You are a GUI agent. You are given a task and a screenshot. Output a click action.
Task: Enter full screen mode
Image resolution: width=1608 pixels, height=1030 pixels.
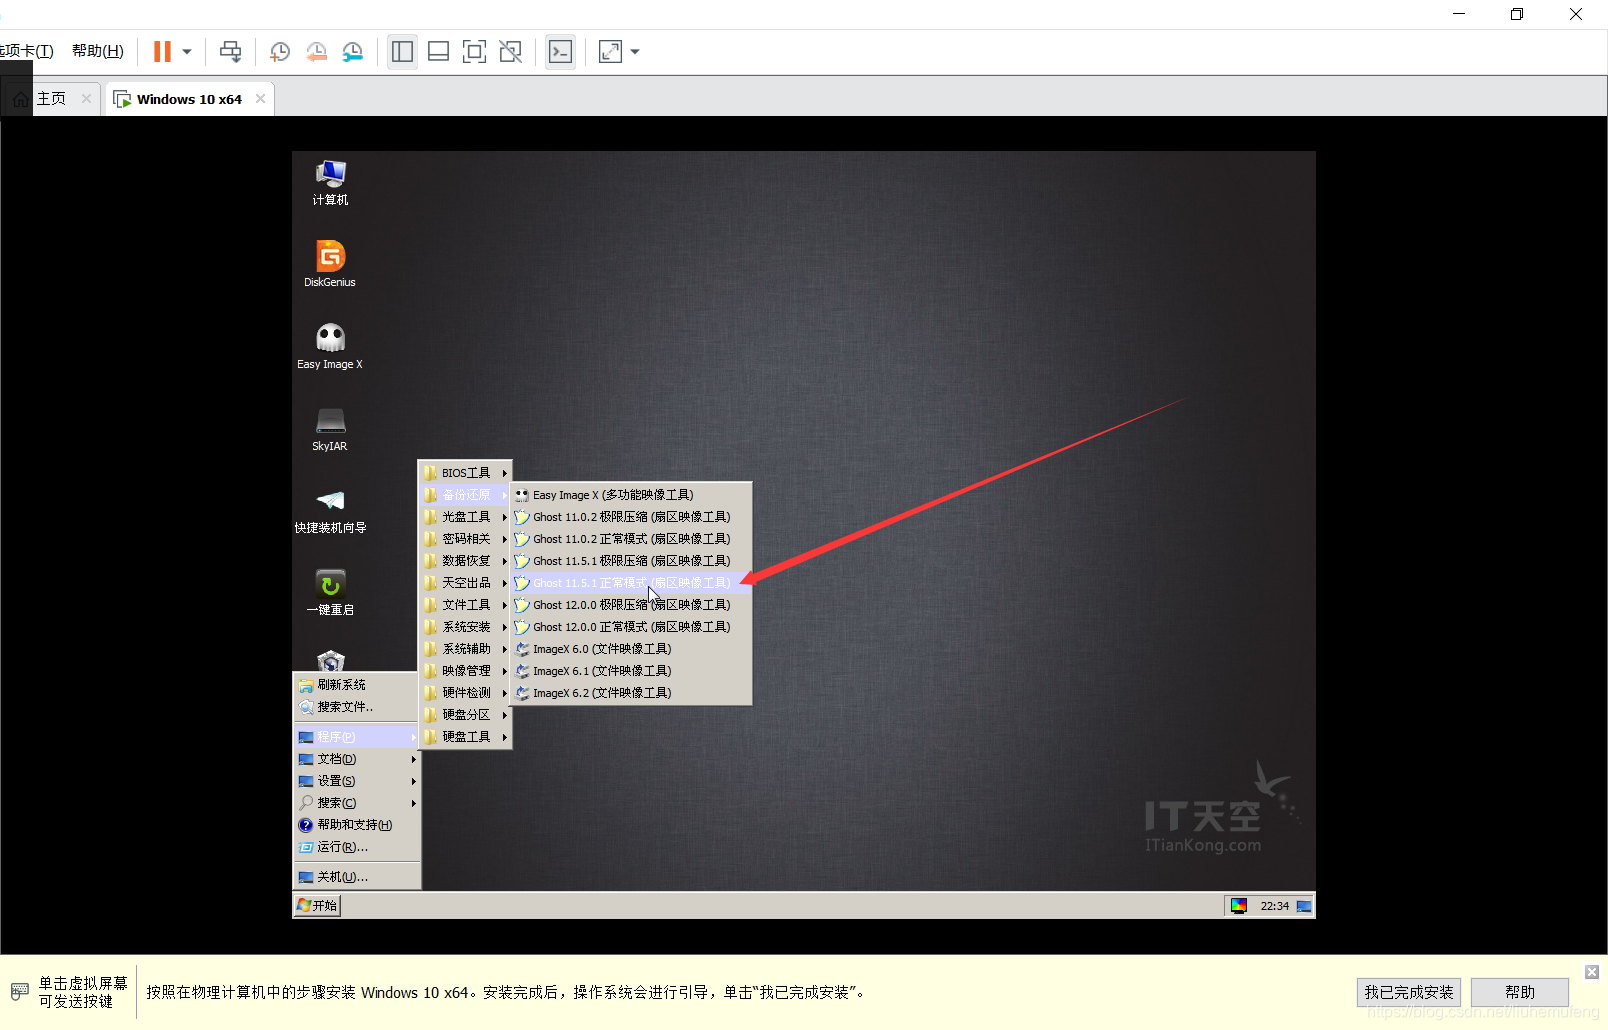coord(474,51)
